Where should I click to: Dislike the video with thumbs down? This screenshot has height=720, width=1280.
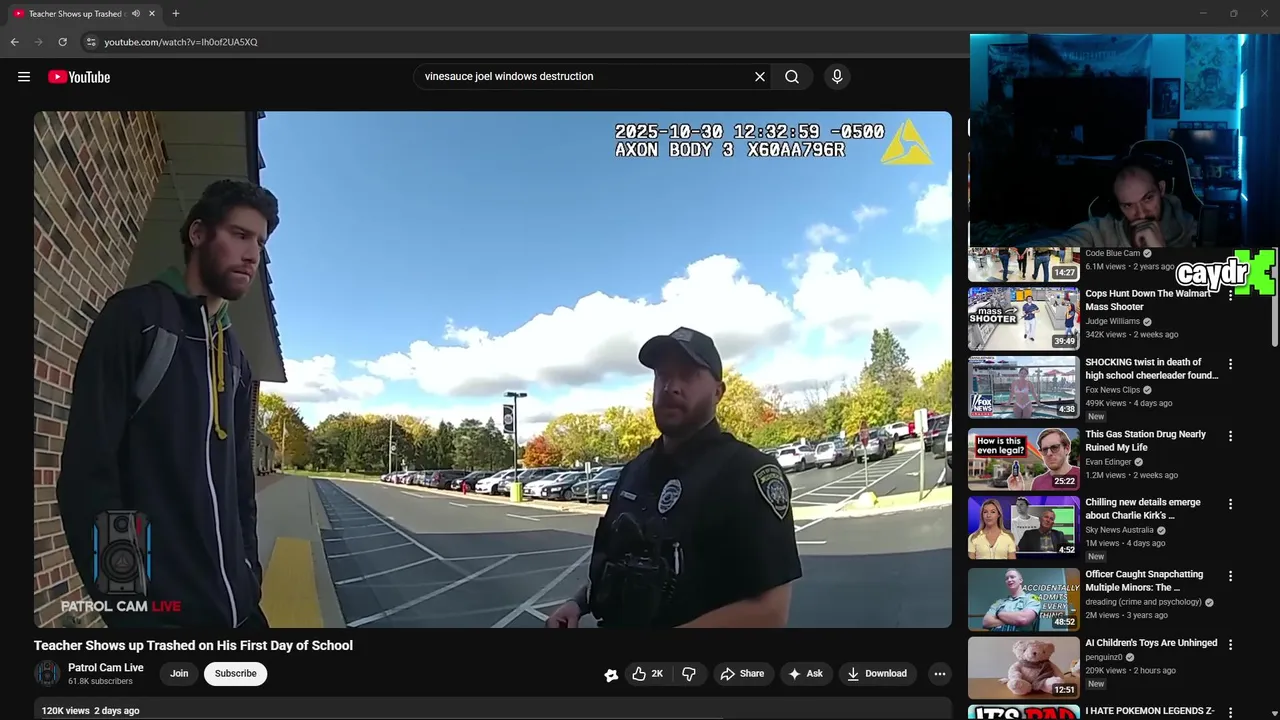[x=689, y=674]
